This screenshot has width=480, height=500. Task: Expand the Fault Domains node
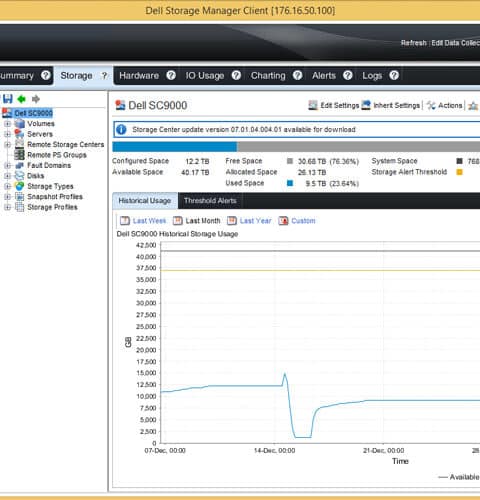7,165
